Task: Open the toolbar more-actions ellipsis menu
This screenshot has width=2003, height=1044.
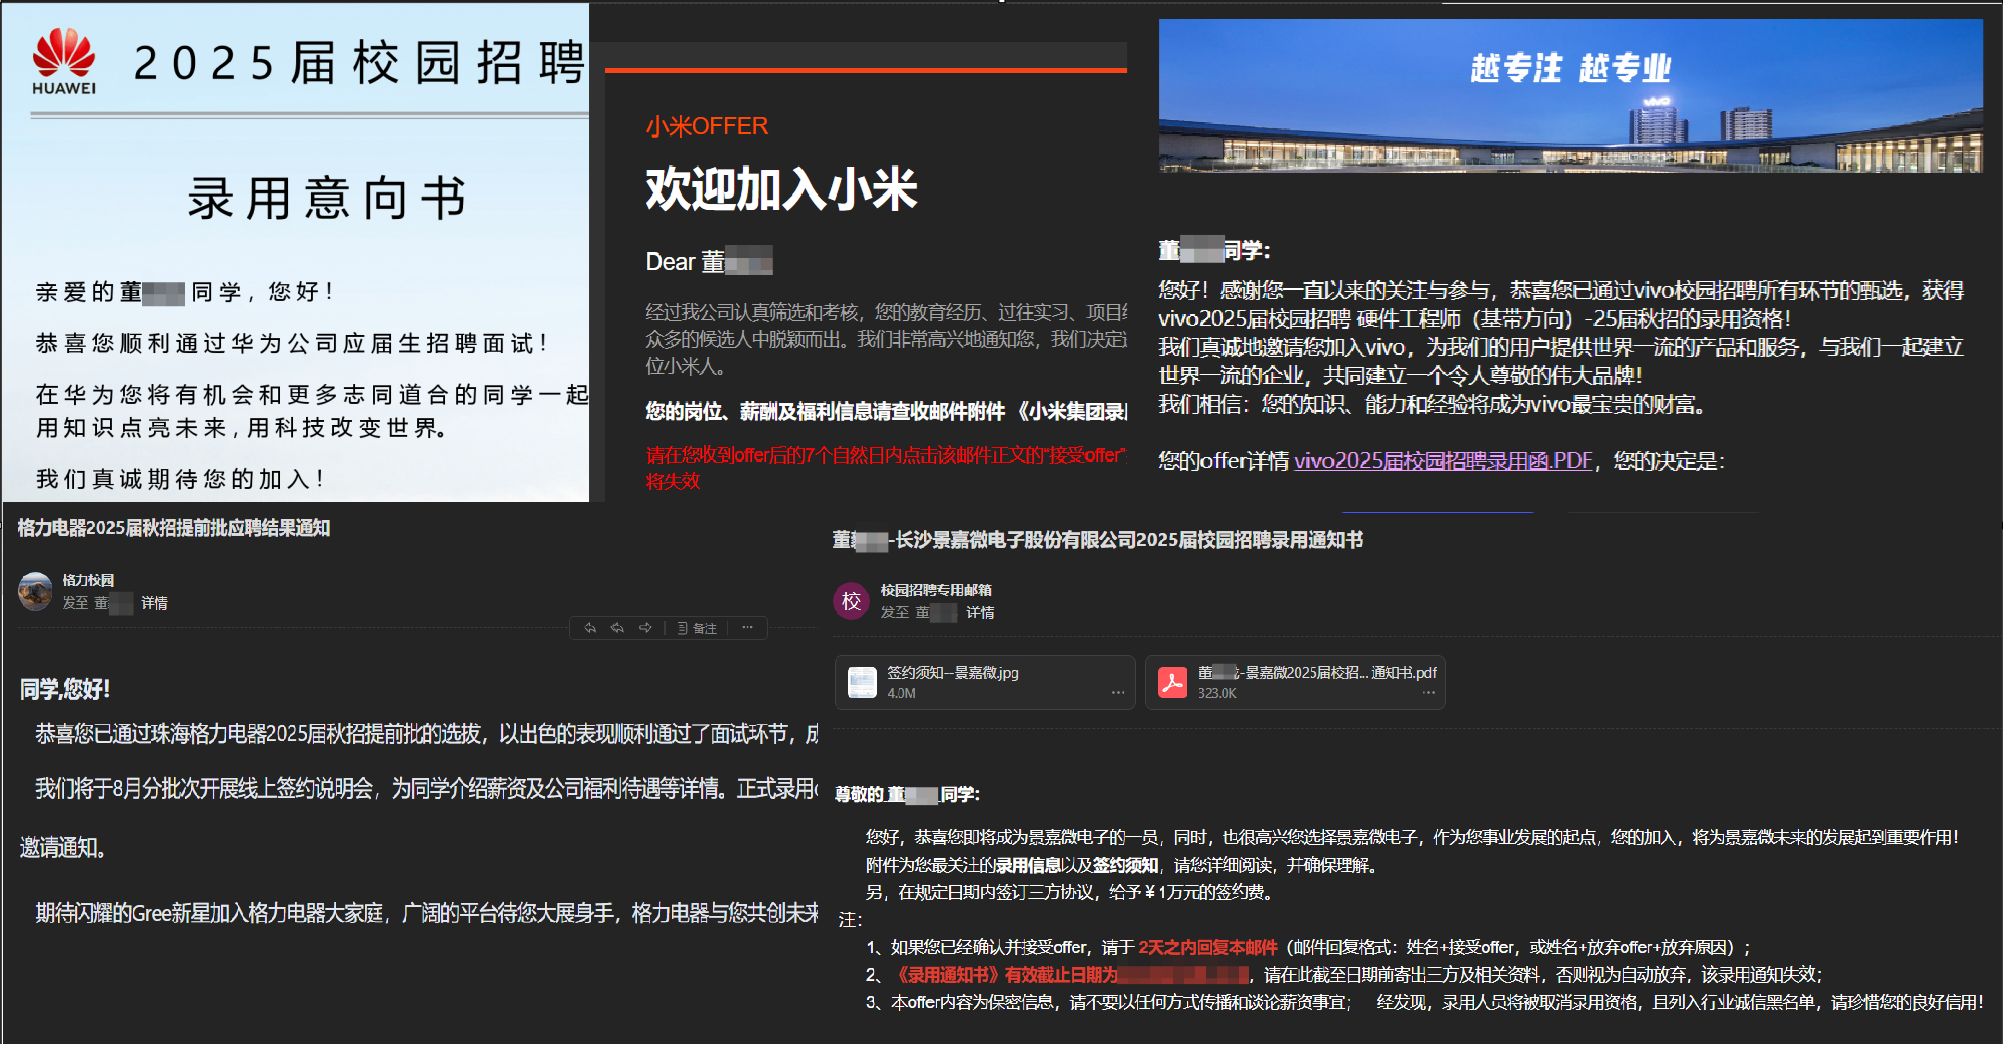Action: tap(748, 628)
